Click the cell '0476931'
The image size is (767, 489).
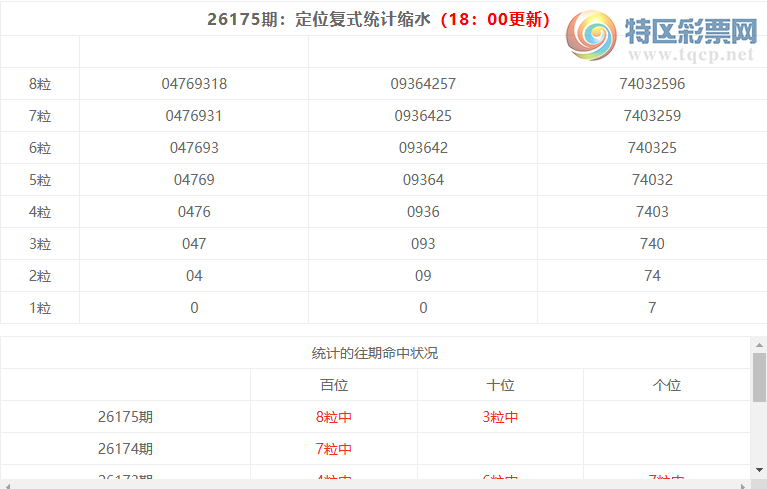194,116
